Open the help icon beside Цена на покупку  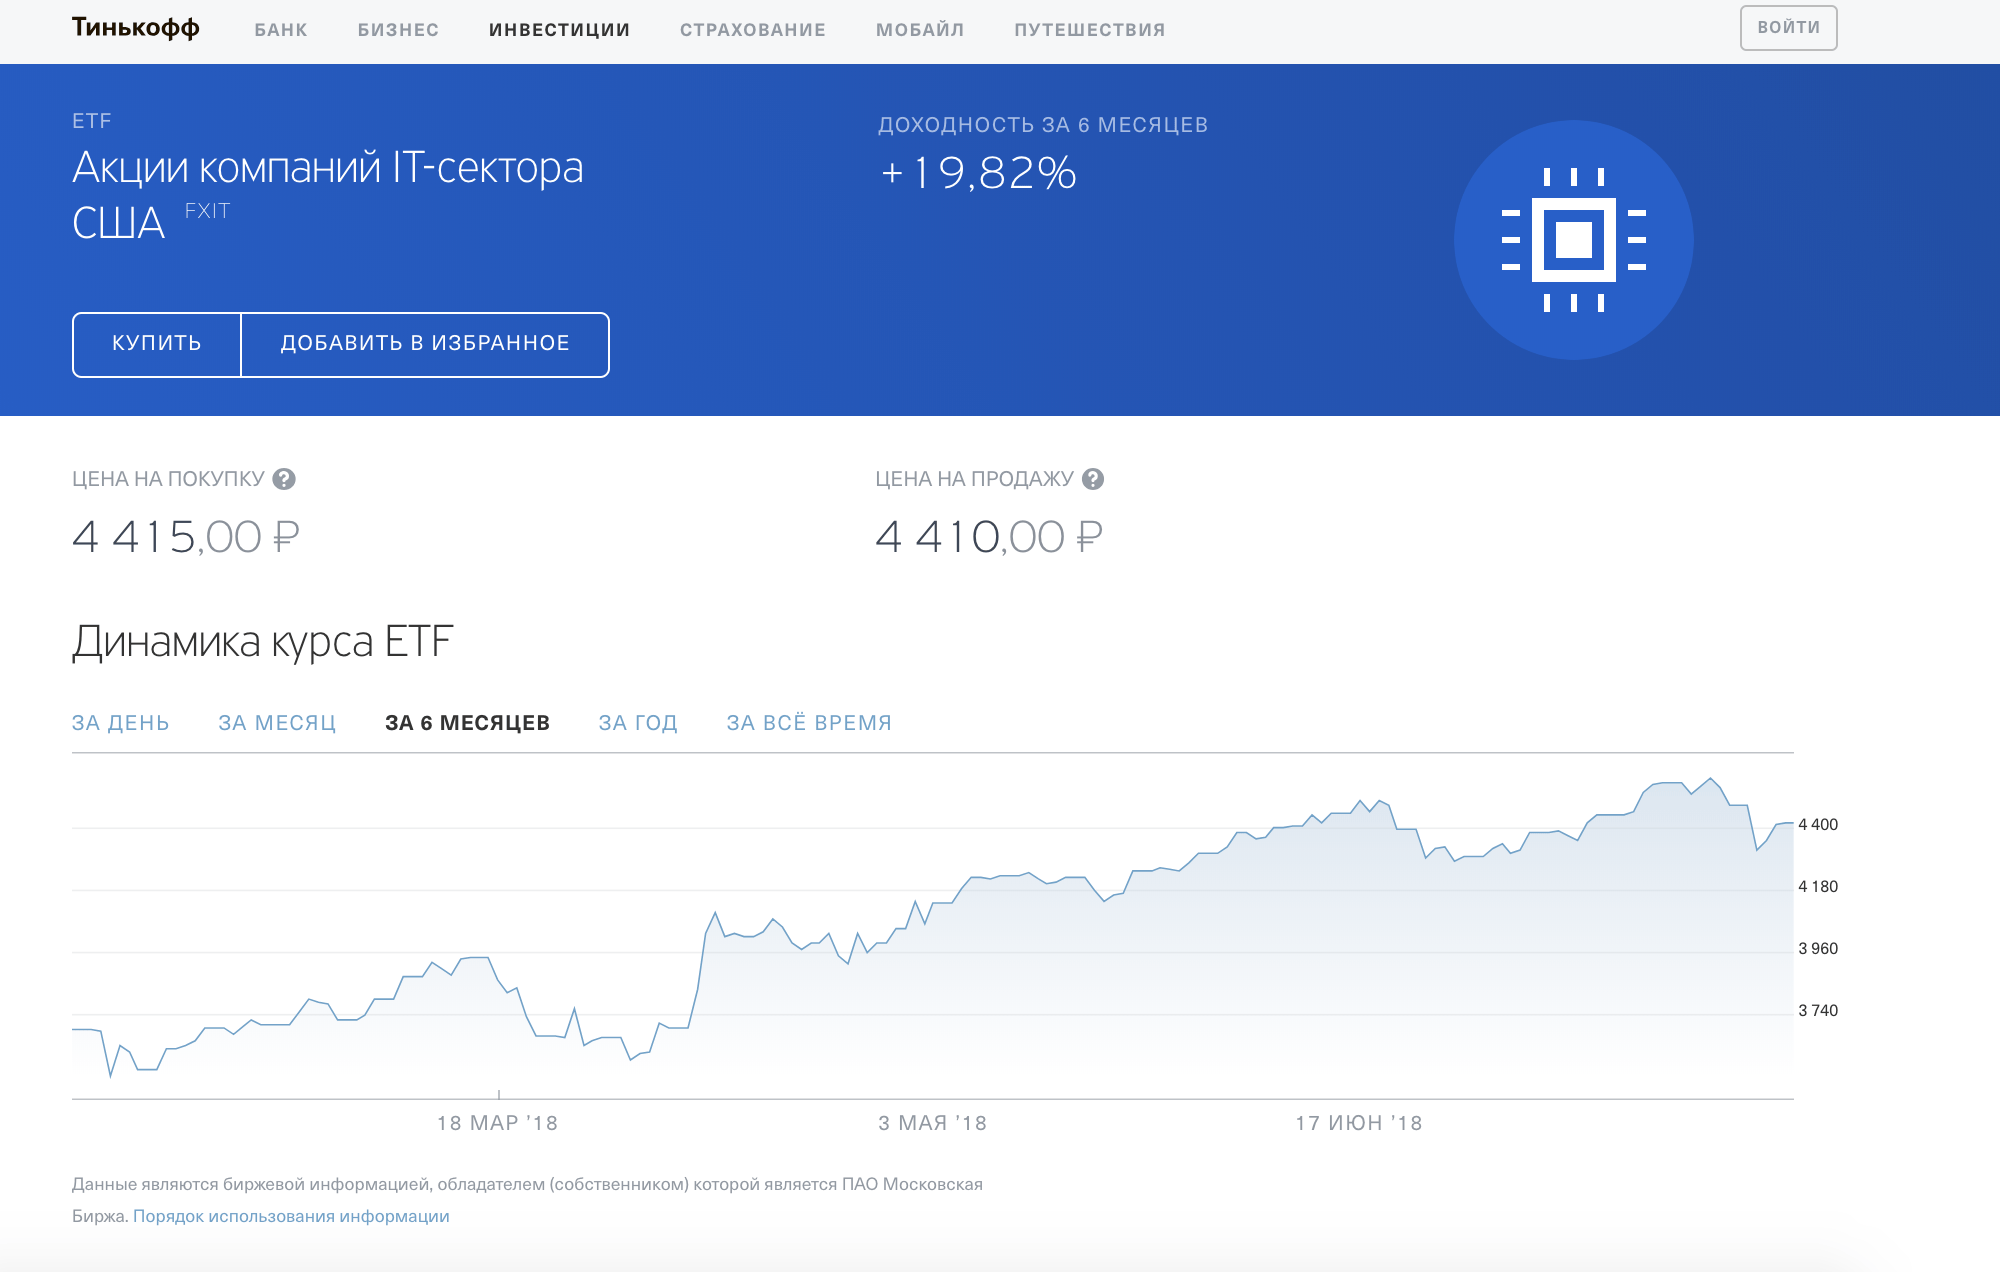point(284,479)
